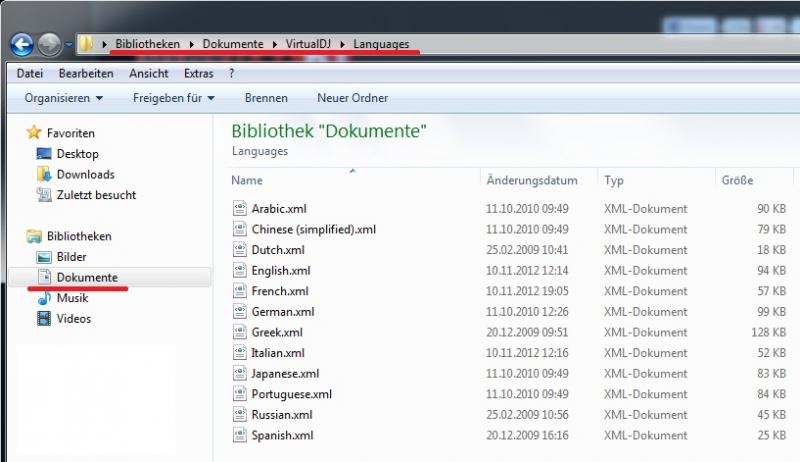The width and height of the screenshot is (800, 462).
Task: Click the German.xml file icon
Action: point(239,312)
